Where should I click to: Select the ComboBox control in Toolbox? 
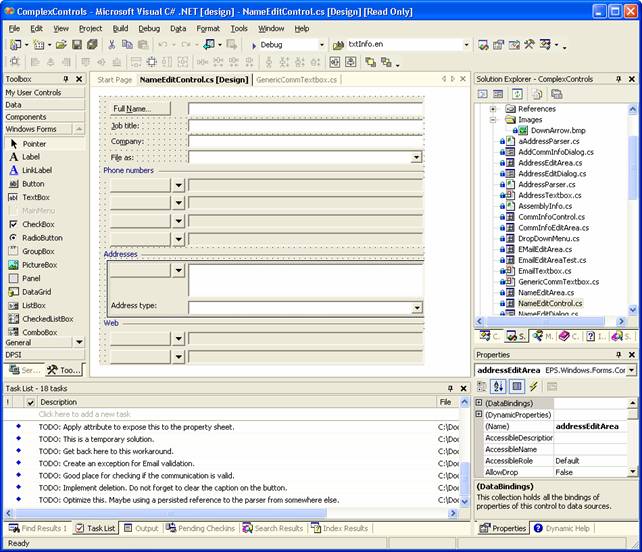pos(40,332)
